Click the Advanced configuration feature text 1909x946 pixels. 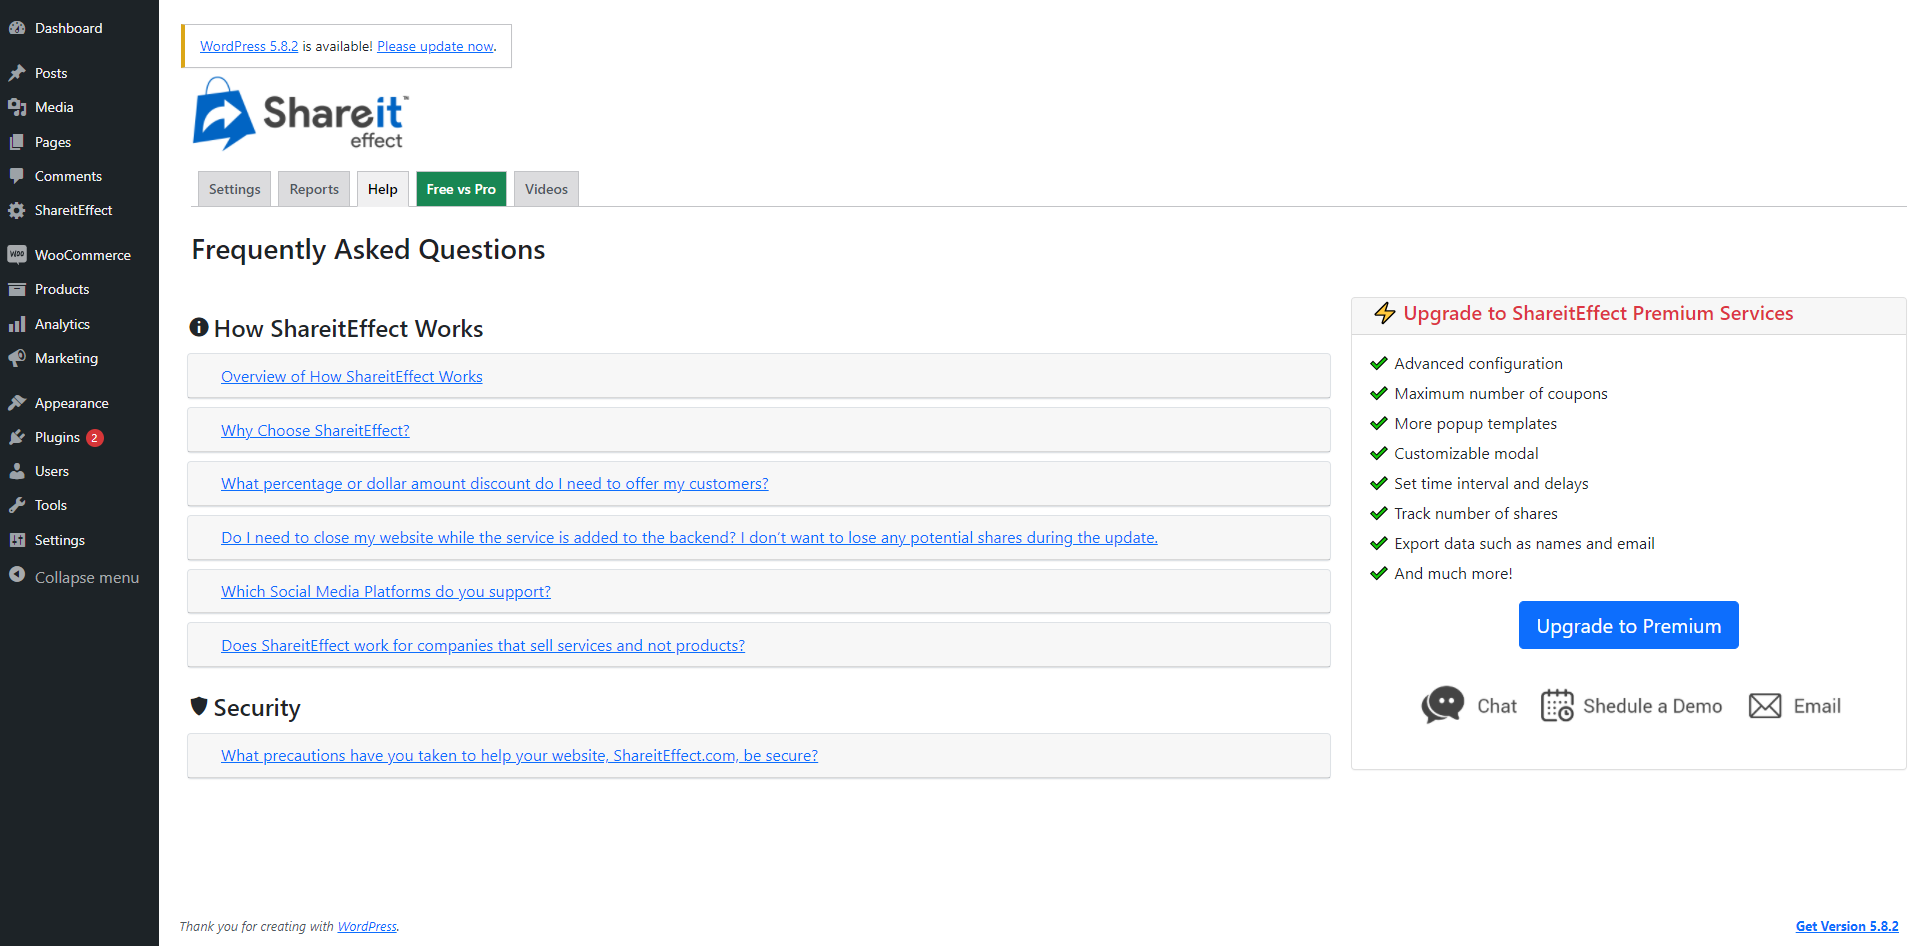(x=1478, y=363)
